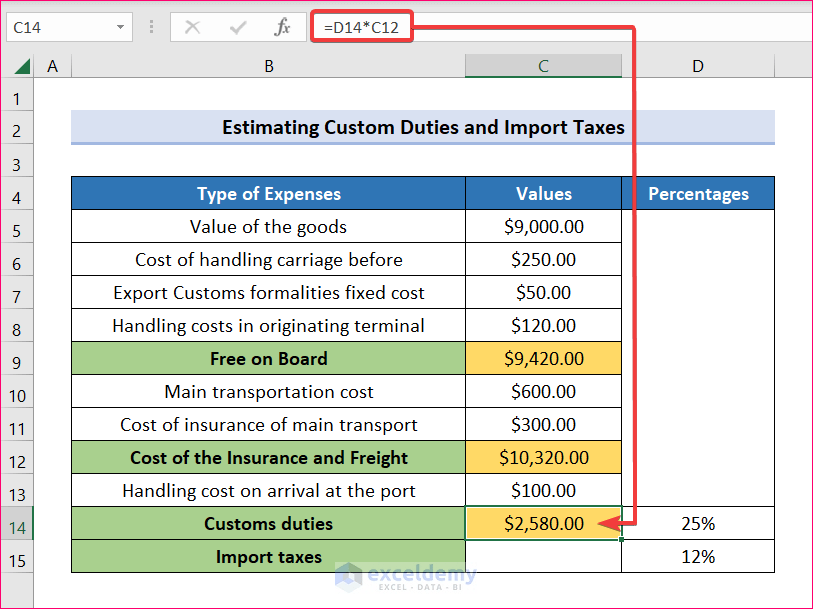Viewport: 813px width, 609px height.
Task: Click the Cancel (X) icon beside formula bar
Action: pyautogui.click(x=192, y=27)
